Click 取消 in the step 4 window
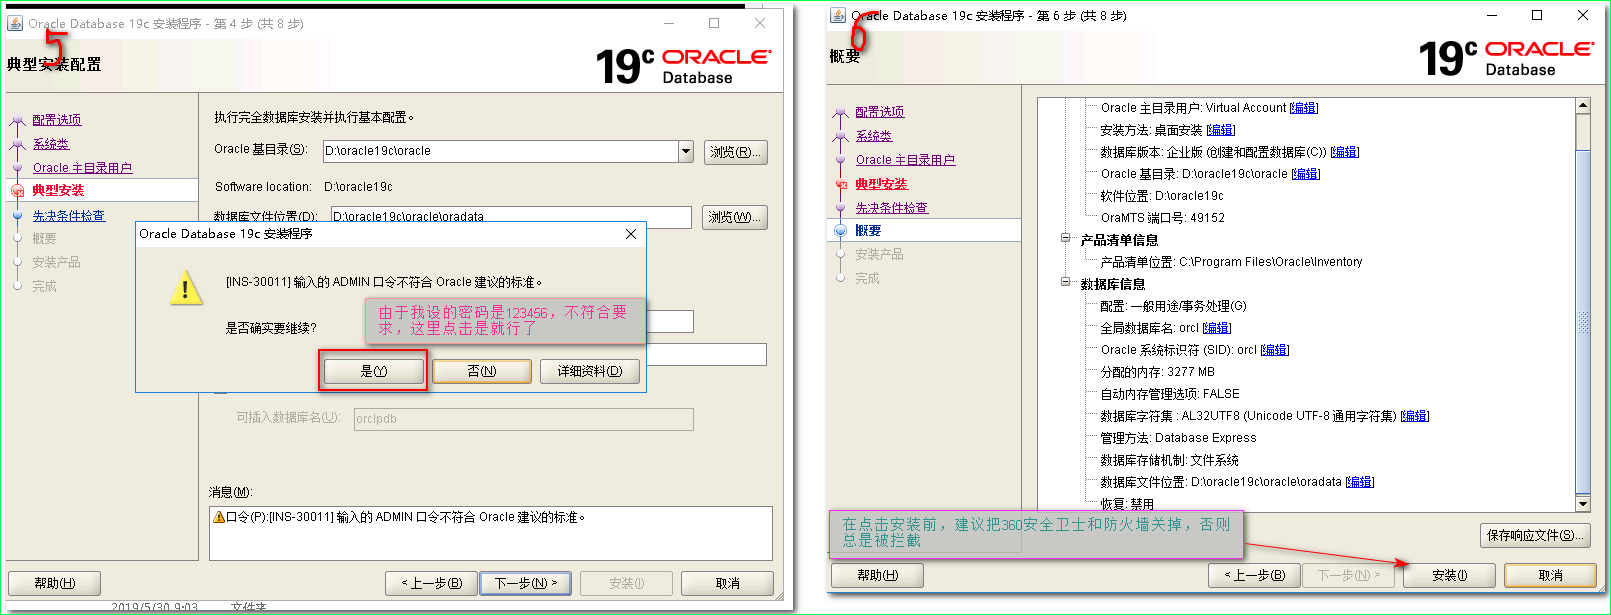Viewport: 1611px width, 615px height. 728,583
